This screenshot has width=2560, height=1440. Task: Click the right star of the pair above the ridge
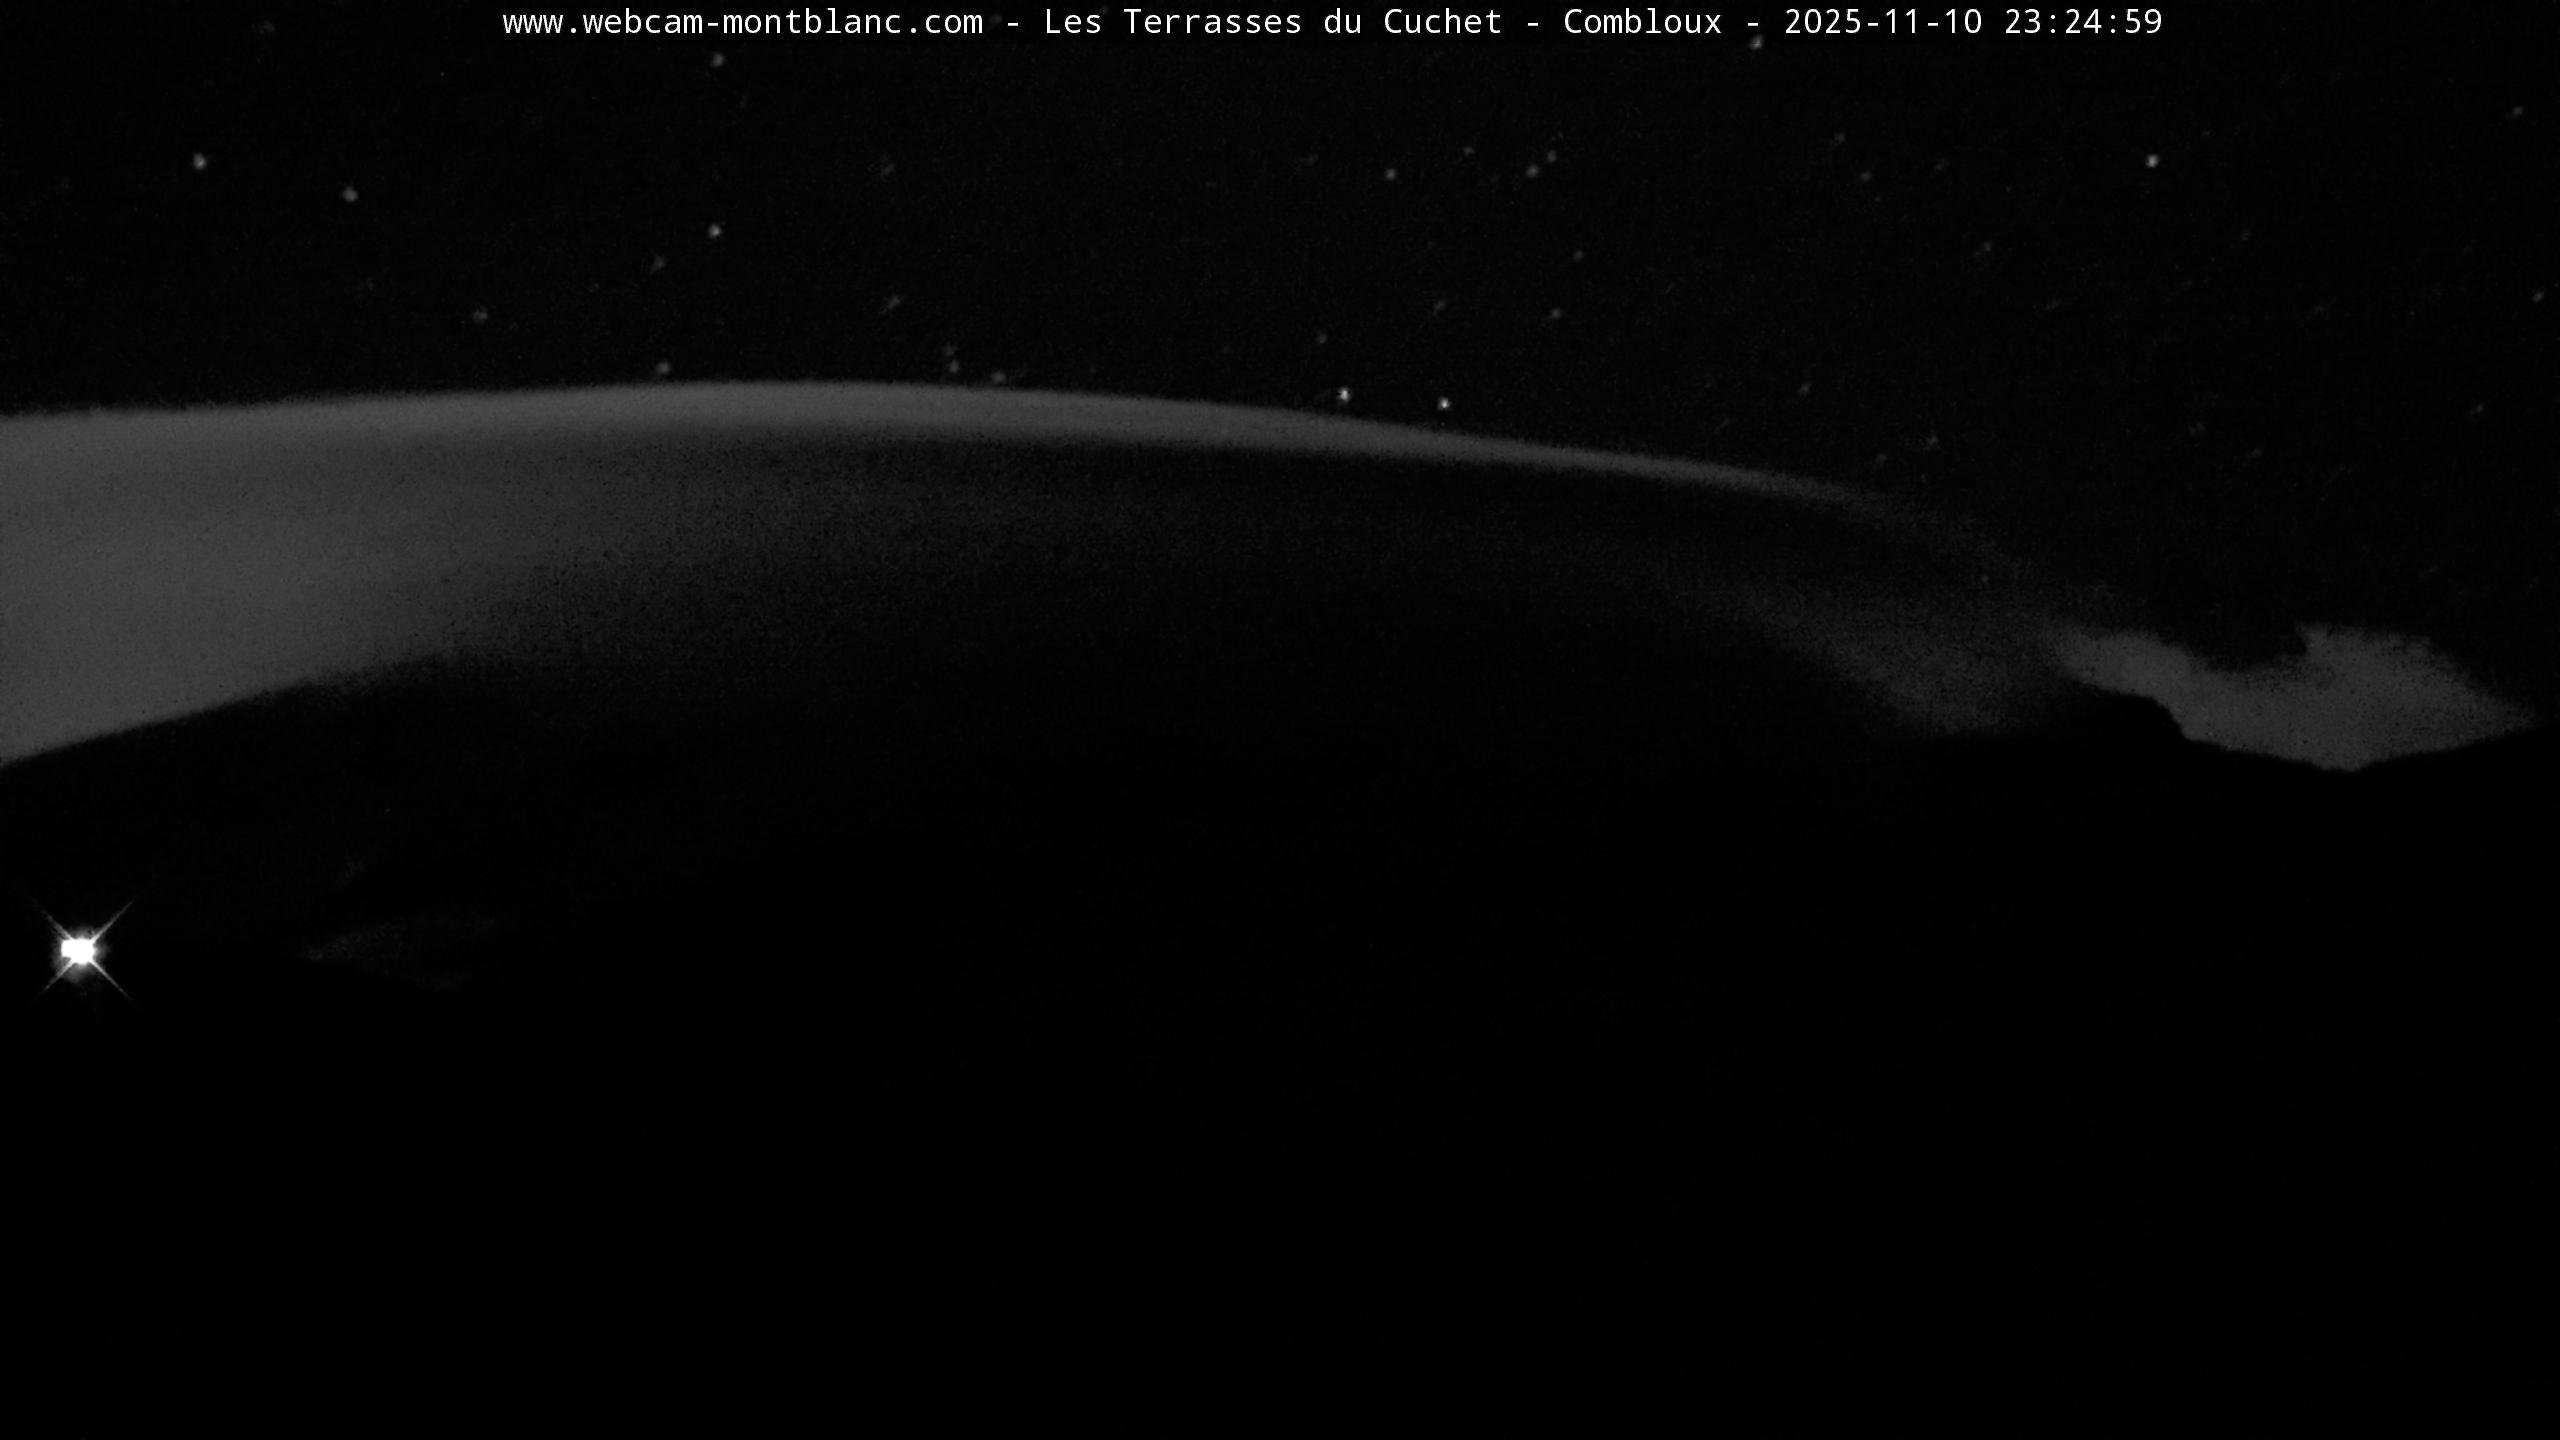pyautogui.click(x=1443, y=404)
